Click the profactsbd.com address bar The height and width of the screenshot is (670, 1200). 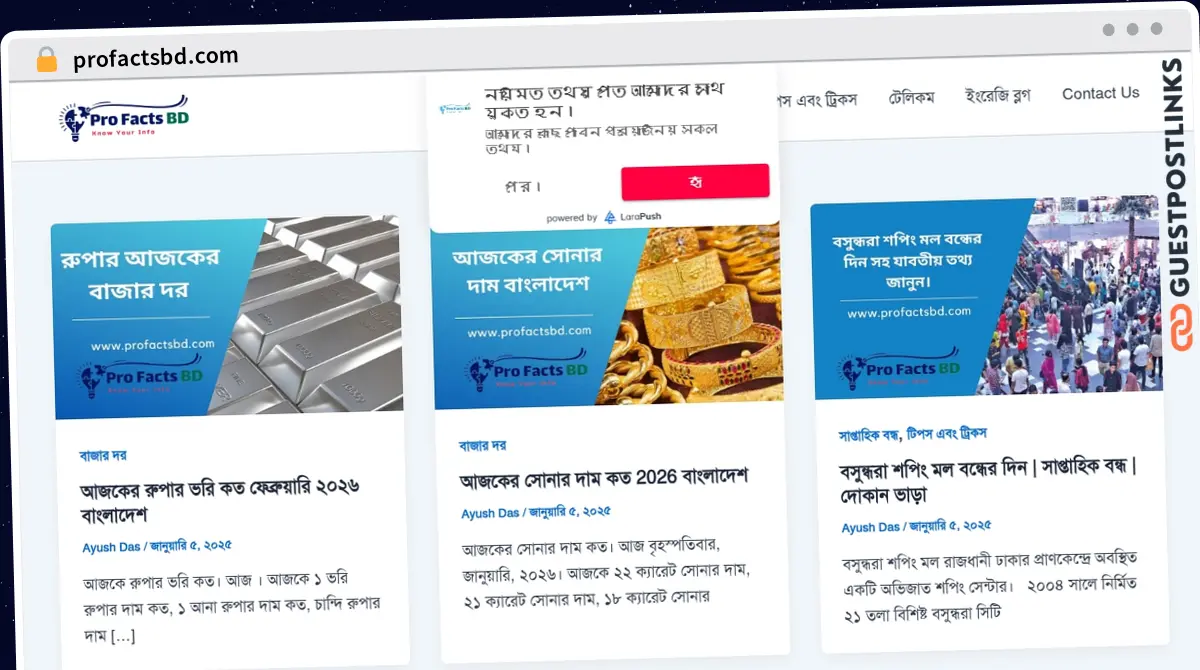(x=155, y=58)
